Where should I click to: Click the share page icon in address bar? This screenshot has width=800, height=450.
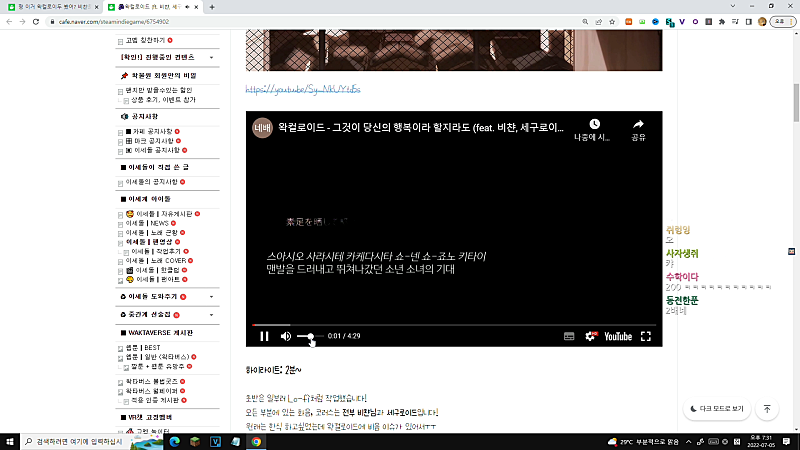point(598,22)
